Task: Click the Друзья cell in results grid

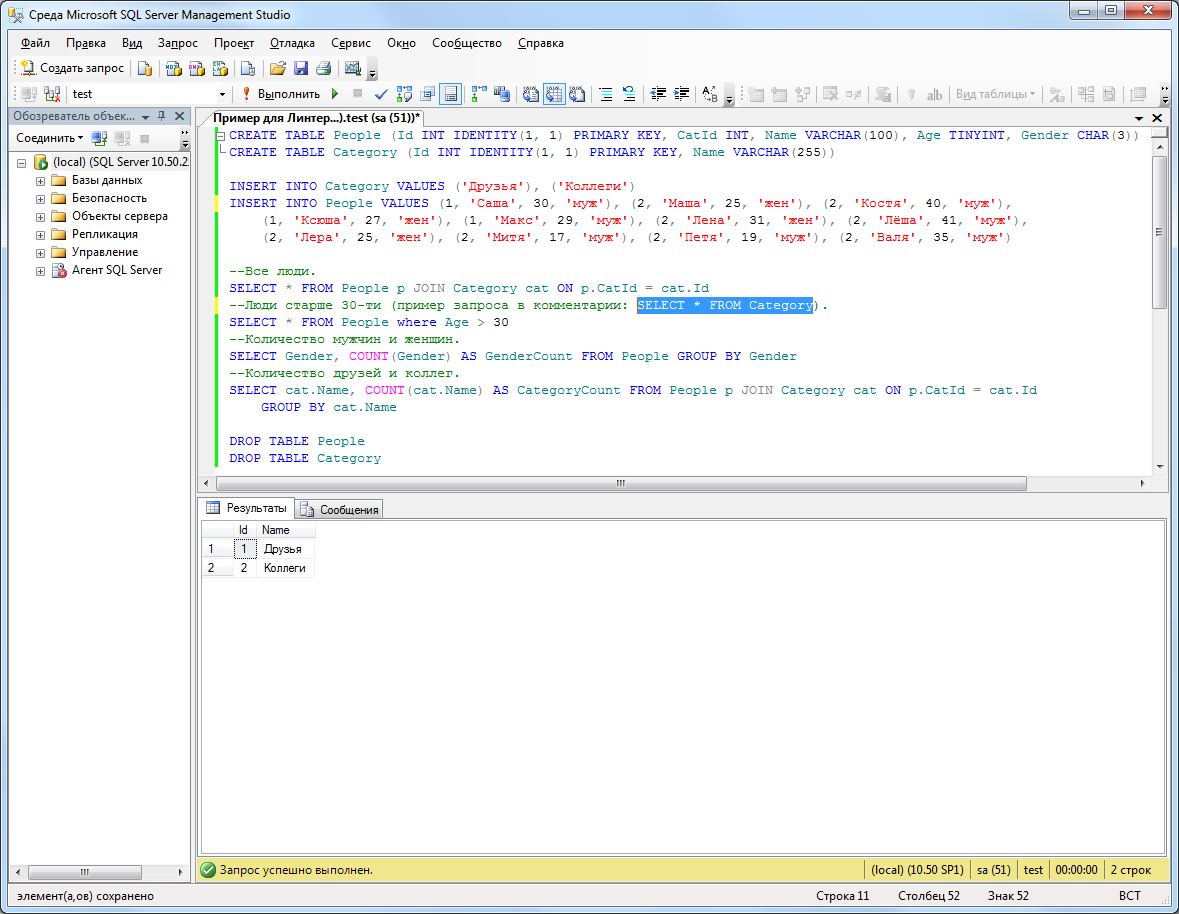Action: pos(284,549)
